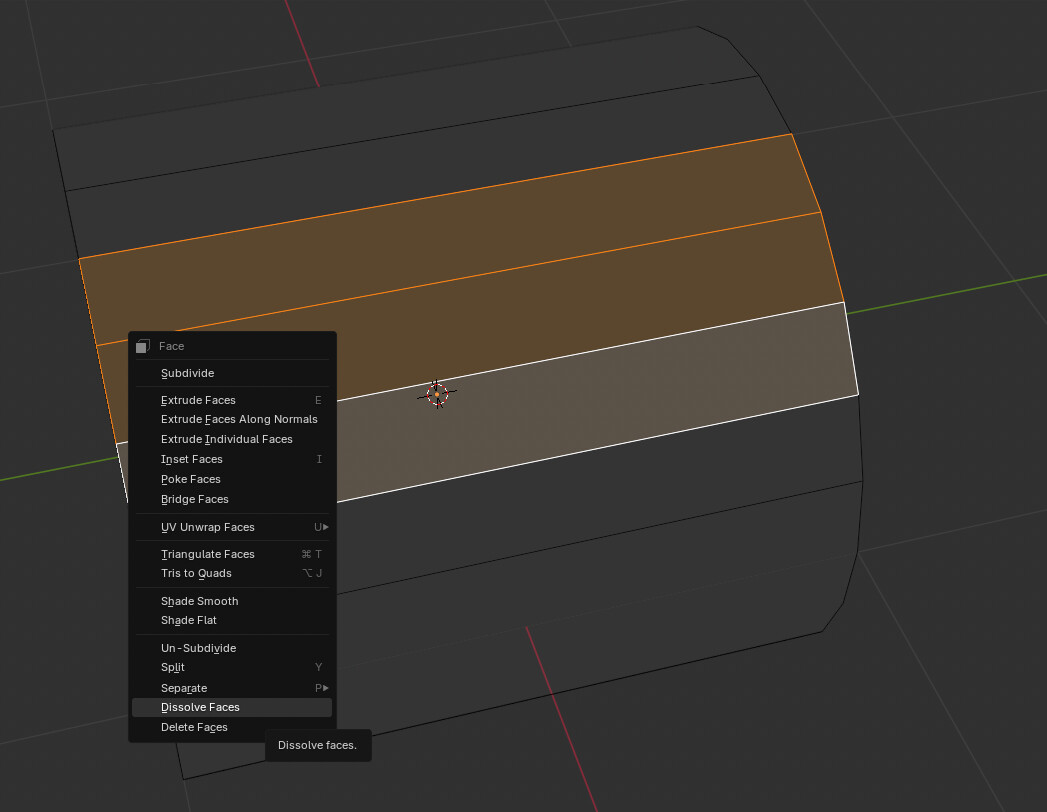Image resolution: width=1047 pixels, height=812 pixels.
Task: Choose Bridge Faces option
Action: coord(232,499)
